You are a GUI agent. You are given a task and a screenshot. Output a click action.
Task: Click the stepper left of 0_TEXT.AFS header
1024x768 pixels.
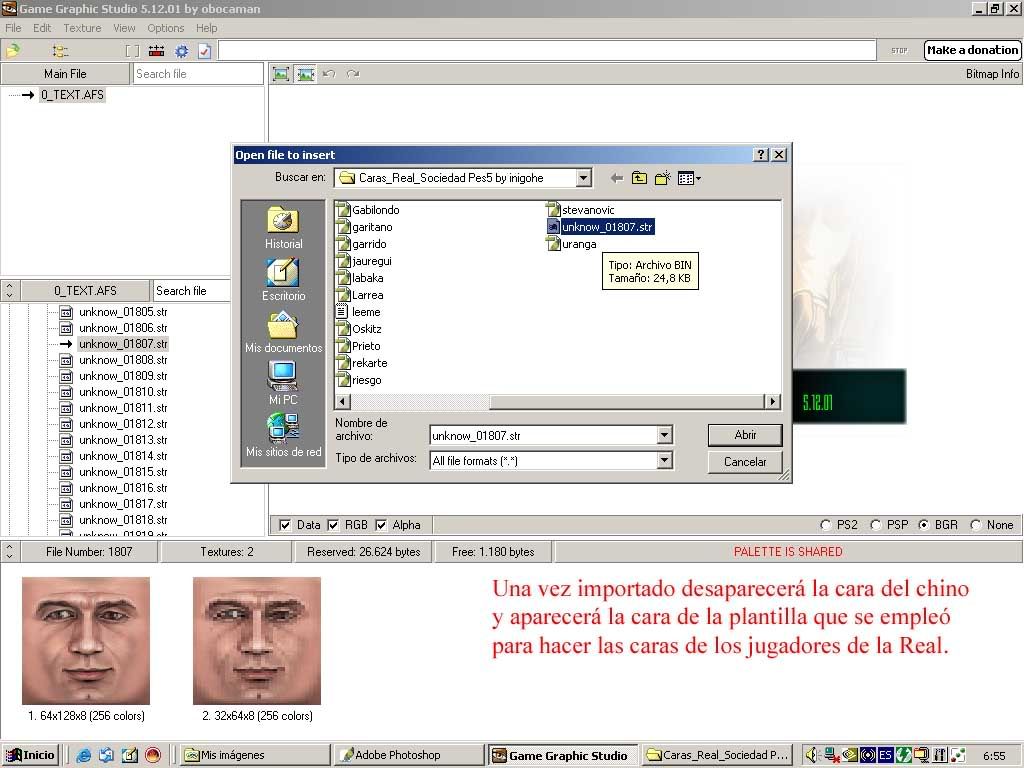click(10, 291)
